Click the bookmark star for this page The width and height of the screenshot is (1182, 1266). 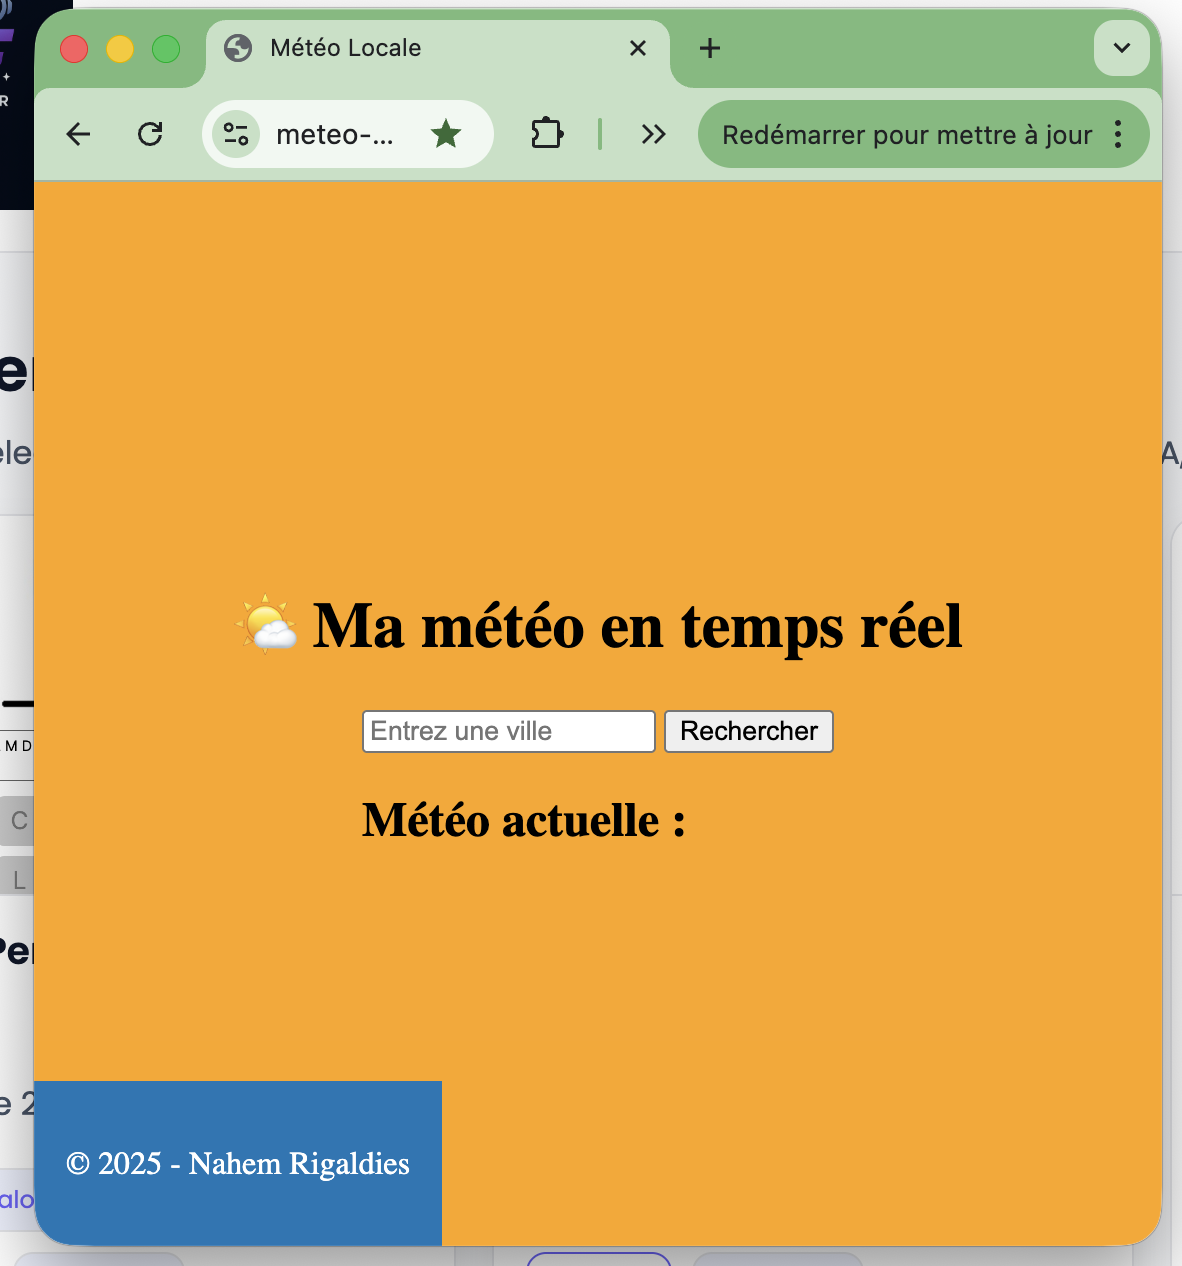pyautogui.click(x=446, y=133)
